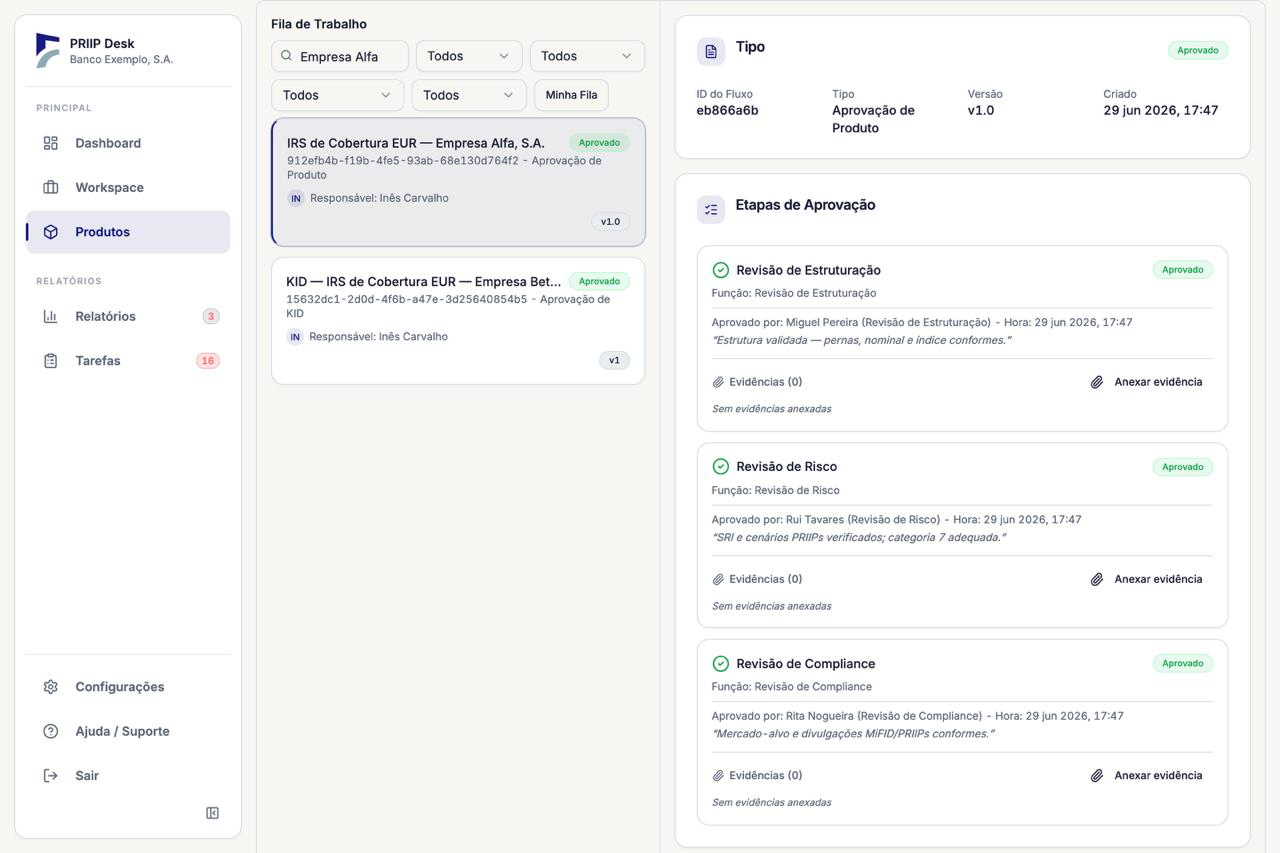The height and width of the screenshot is (853, 1280).
Task: Click the checklist icon beside Etapas de Aprovação
Action: tap(711, 209)
